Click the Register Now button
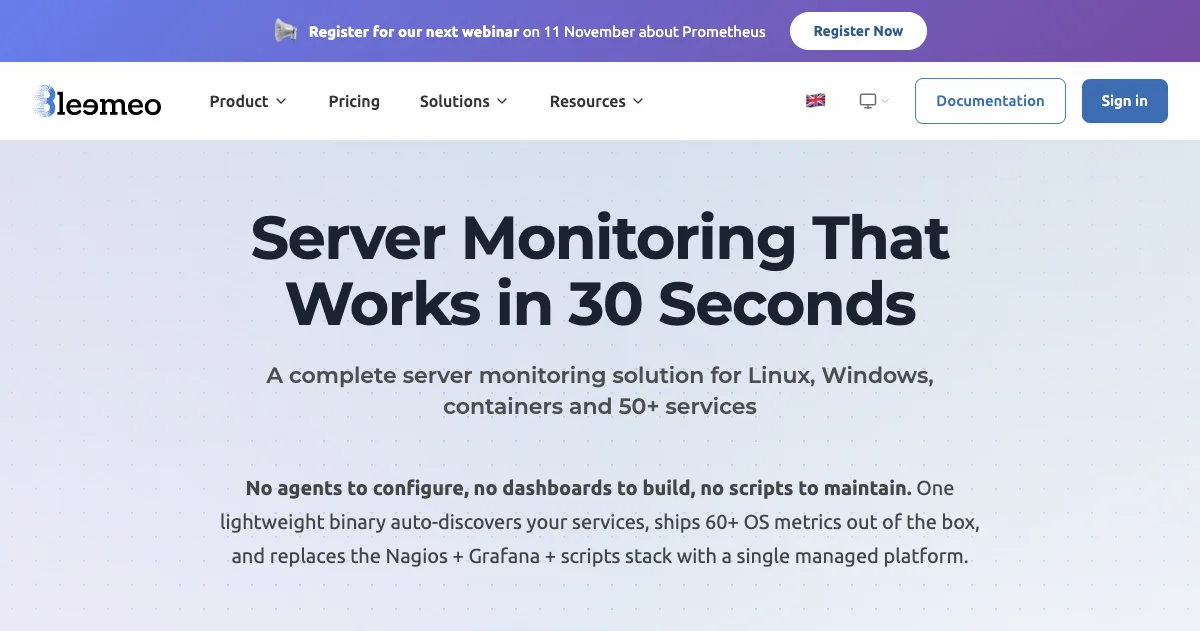Image resolution: width=1200 pixels, height=631 pixels. [858, 31]
